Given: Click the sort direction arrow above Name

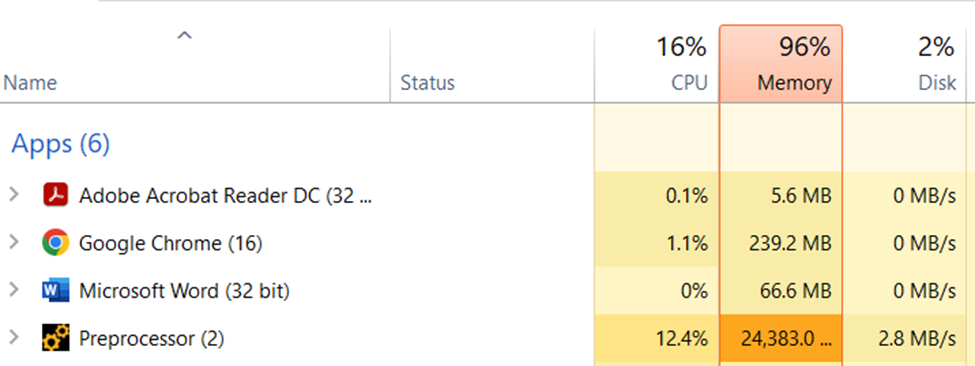Looking at the screenshot, I should (185, 35).
